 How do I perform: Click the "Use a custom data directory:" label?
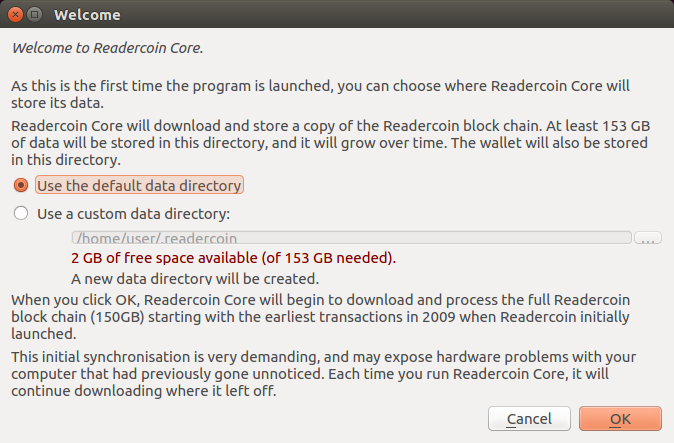(x=133, y=213)
